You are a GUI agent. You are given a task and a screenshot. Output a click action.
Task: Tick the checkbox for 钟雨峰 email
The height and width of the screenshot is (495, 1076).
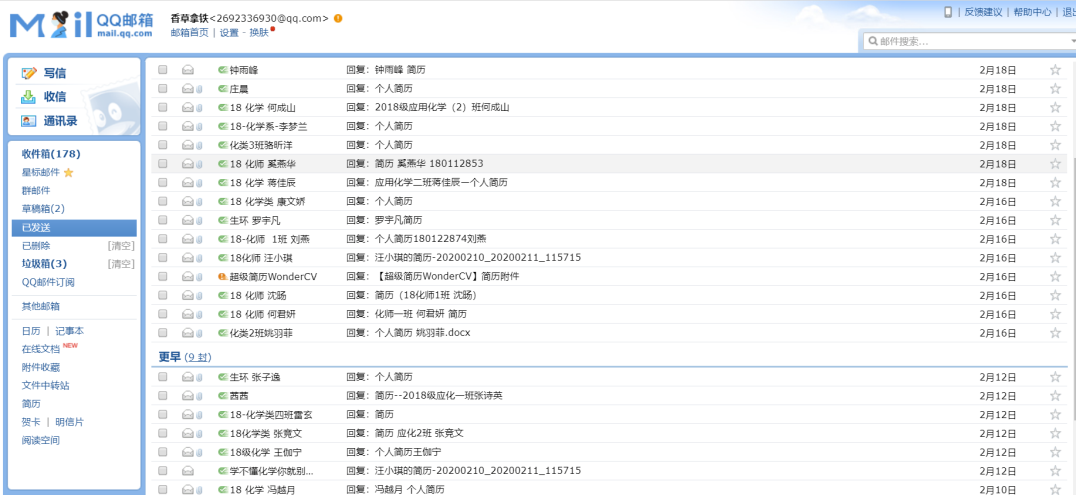163,70
